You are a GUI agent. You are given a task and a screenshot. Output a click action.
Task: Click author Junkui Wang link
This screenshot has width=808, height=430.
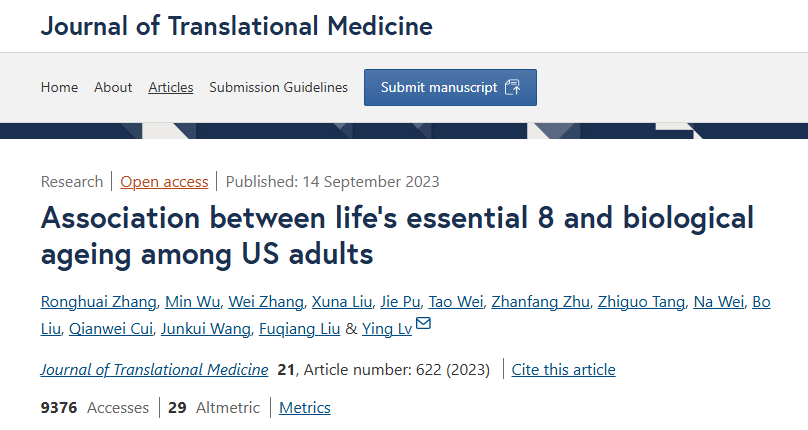click(x=206, y=328)
